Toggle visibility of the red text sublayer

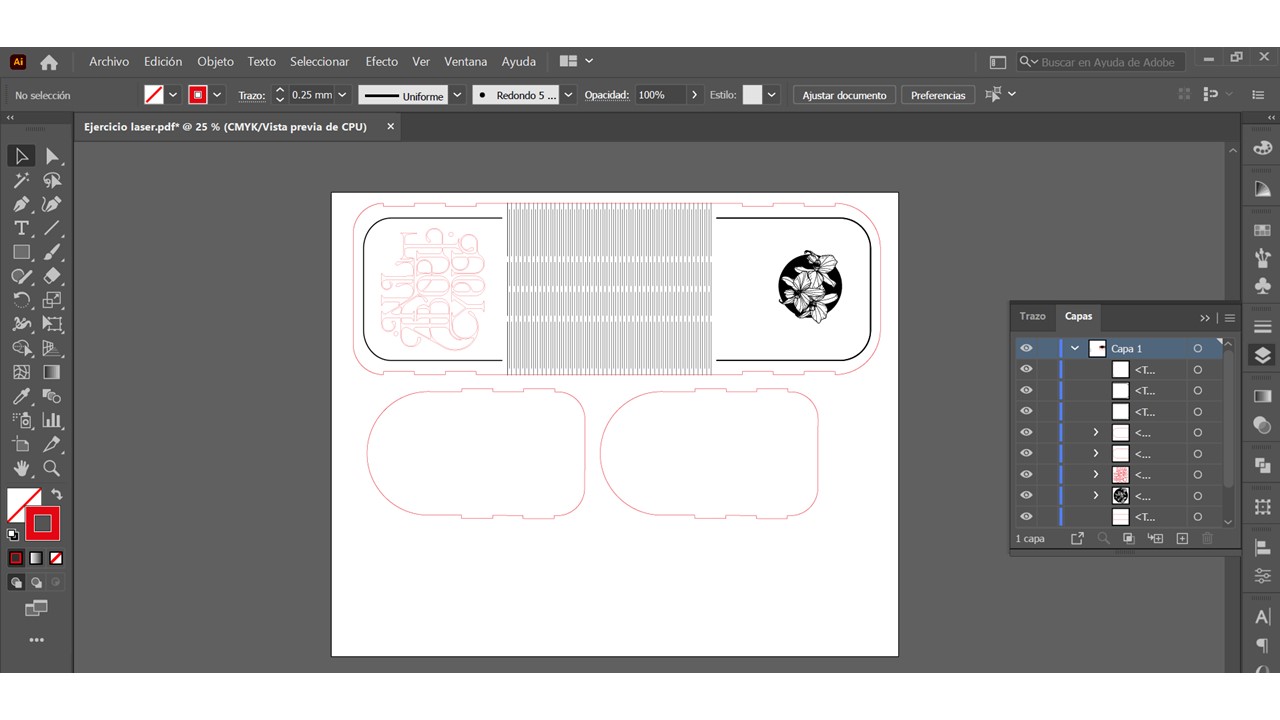1026,474
